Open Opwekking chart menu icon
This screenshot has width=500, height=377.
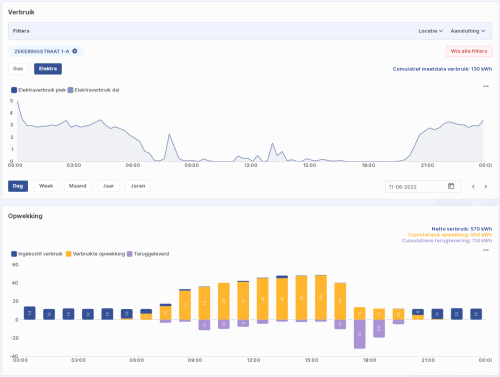tap(486, 250)
